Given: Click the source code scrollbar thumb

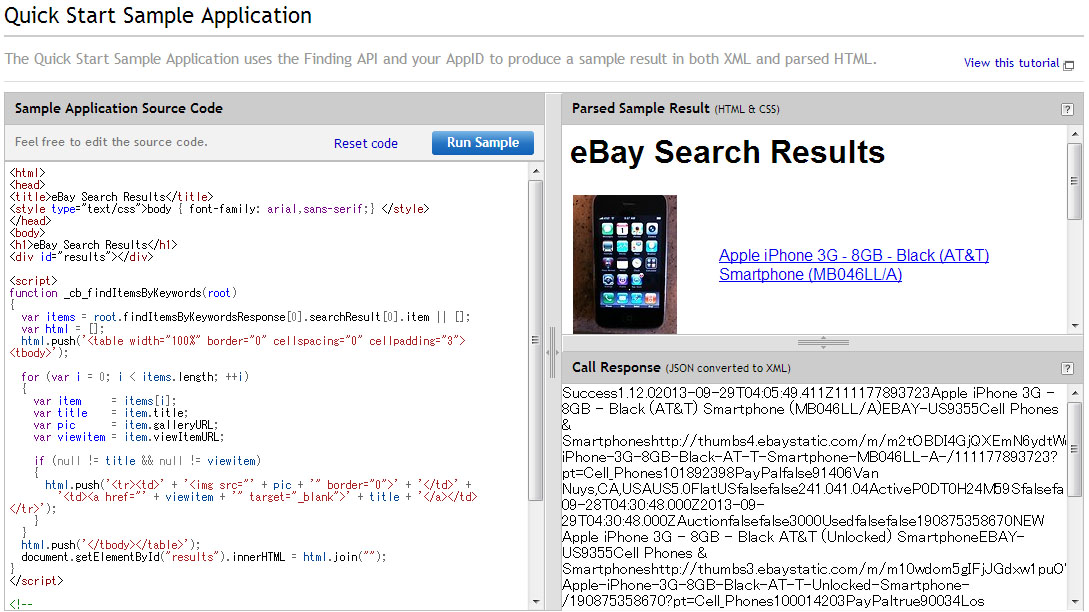Looking at the screenshot, I should click(x=535, y=340).
